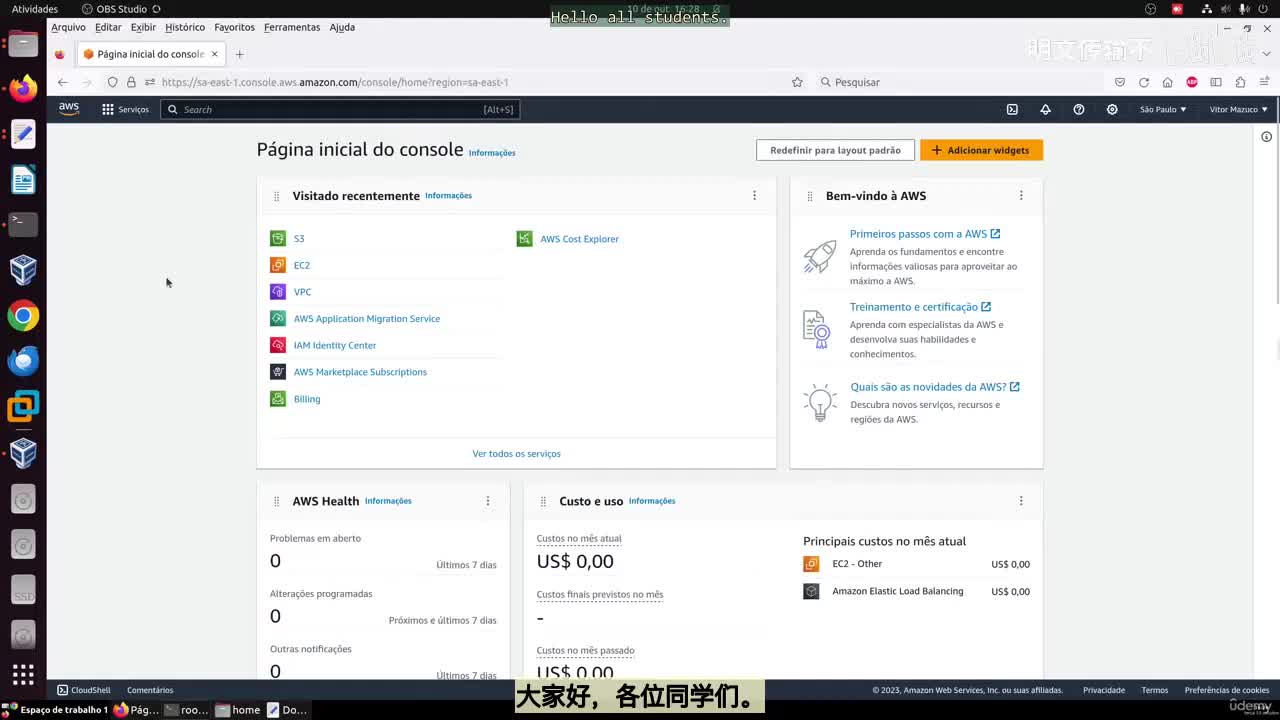Open AWS Marketplace Subscriptions link

tap(360, 372)
